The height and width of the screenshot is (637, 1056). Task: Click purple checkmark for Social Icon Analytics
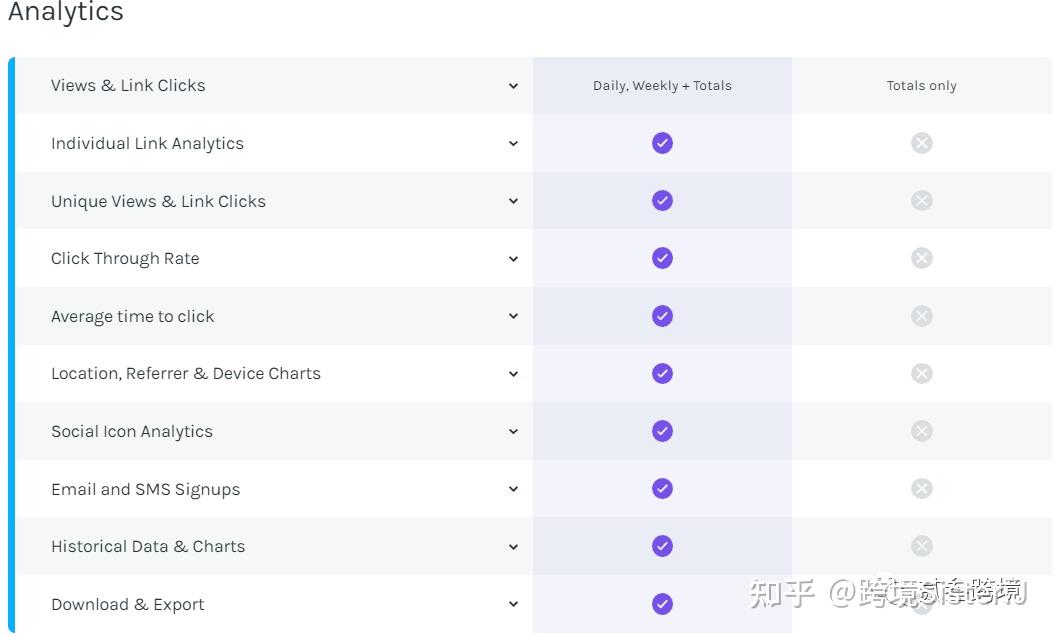662,431
